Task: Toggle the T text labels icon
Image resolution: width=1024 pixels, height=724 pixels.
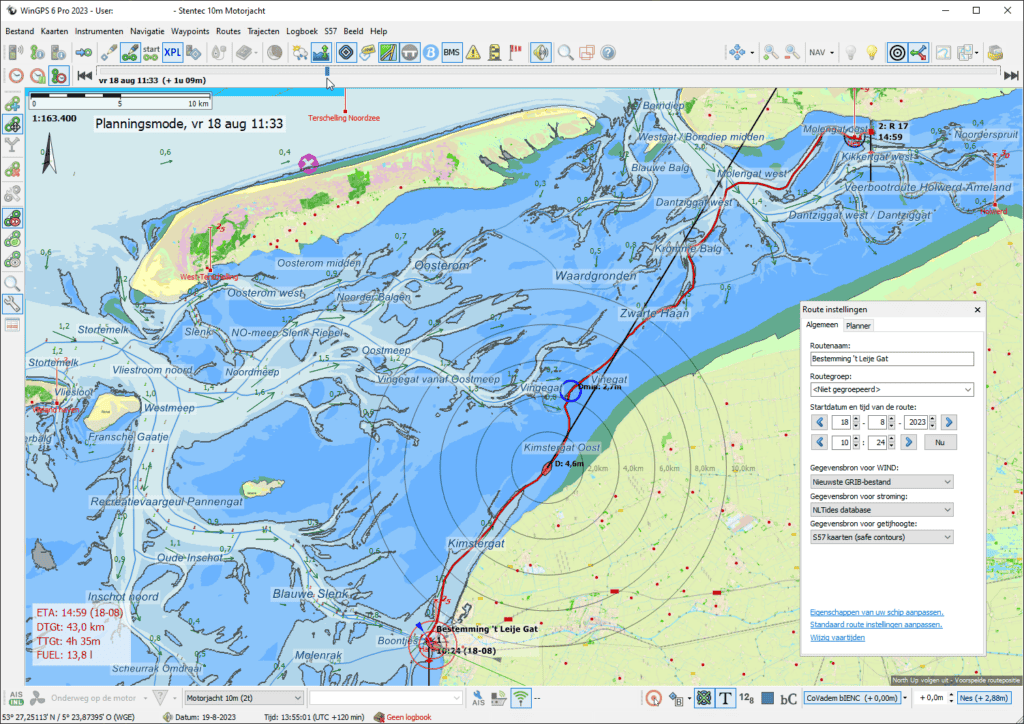Action: click(724, 698)
